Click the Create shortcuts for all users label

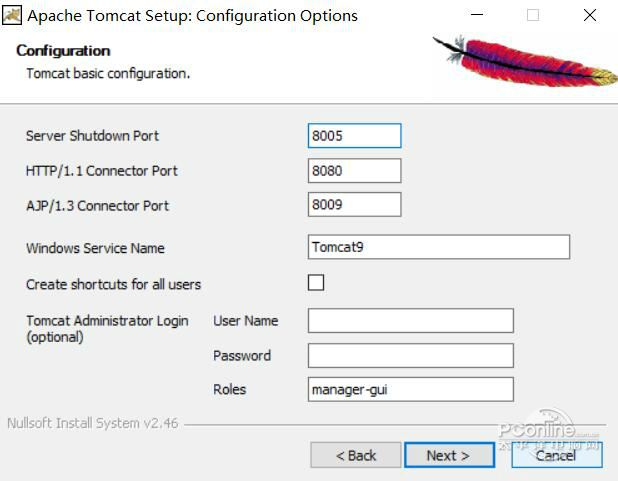(x=113, y=284)
